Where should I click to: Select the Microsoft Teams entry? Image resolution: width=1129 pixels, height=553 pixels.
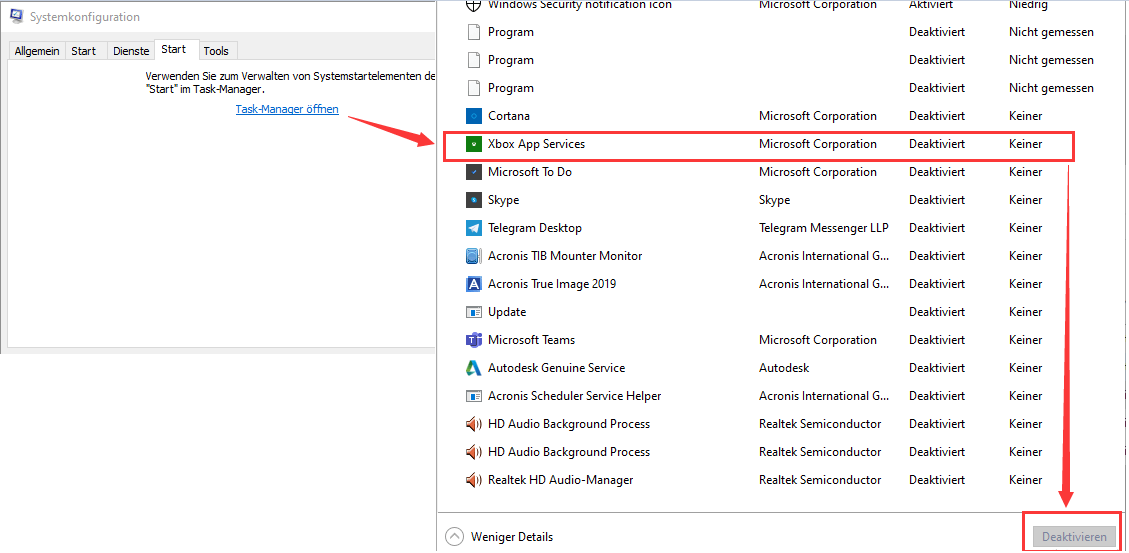point(531,340)
